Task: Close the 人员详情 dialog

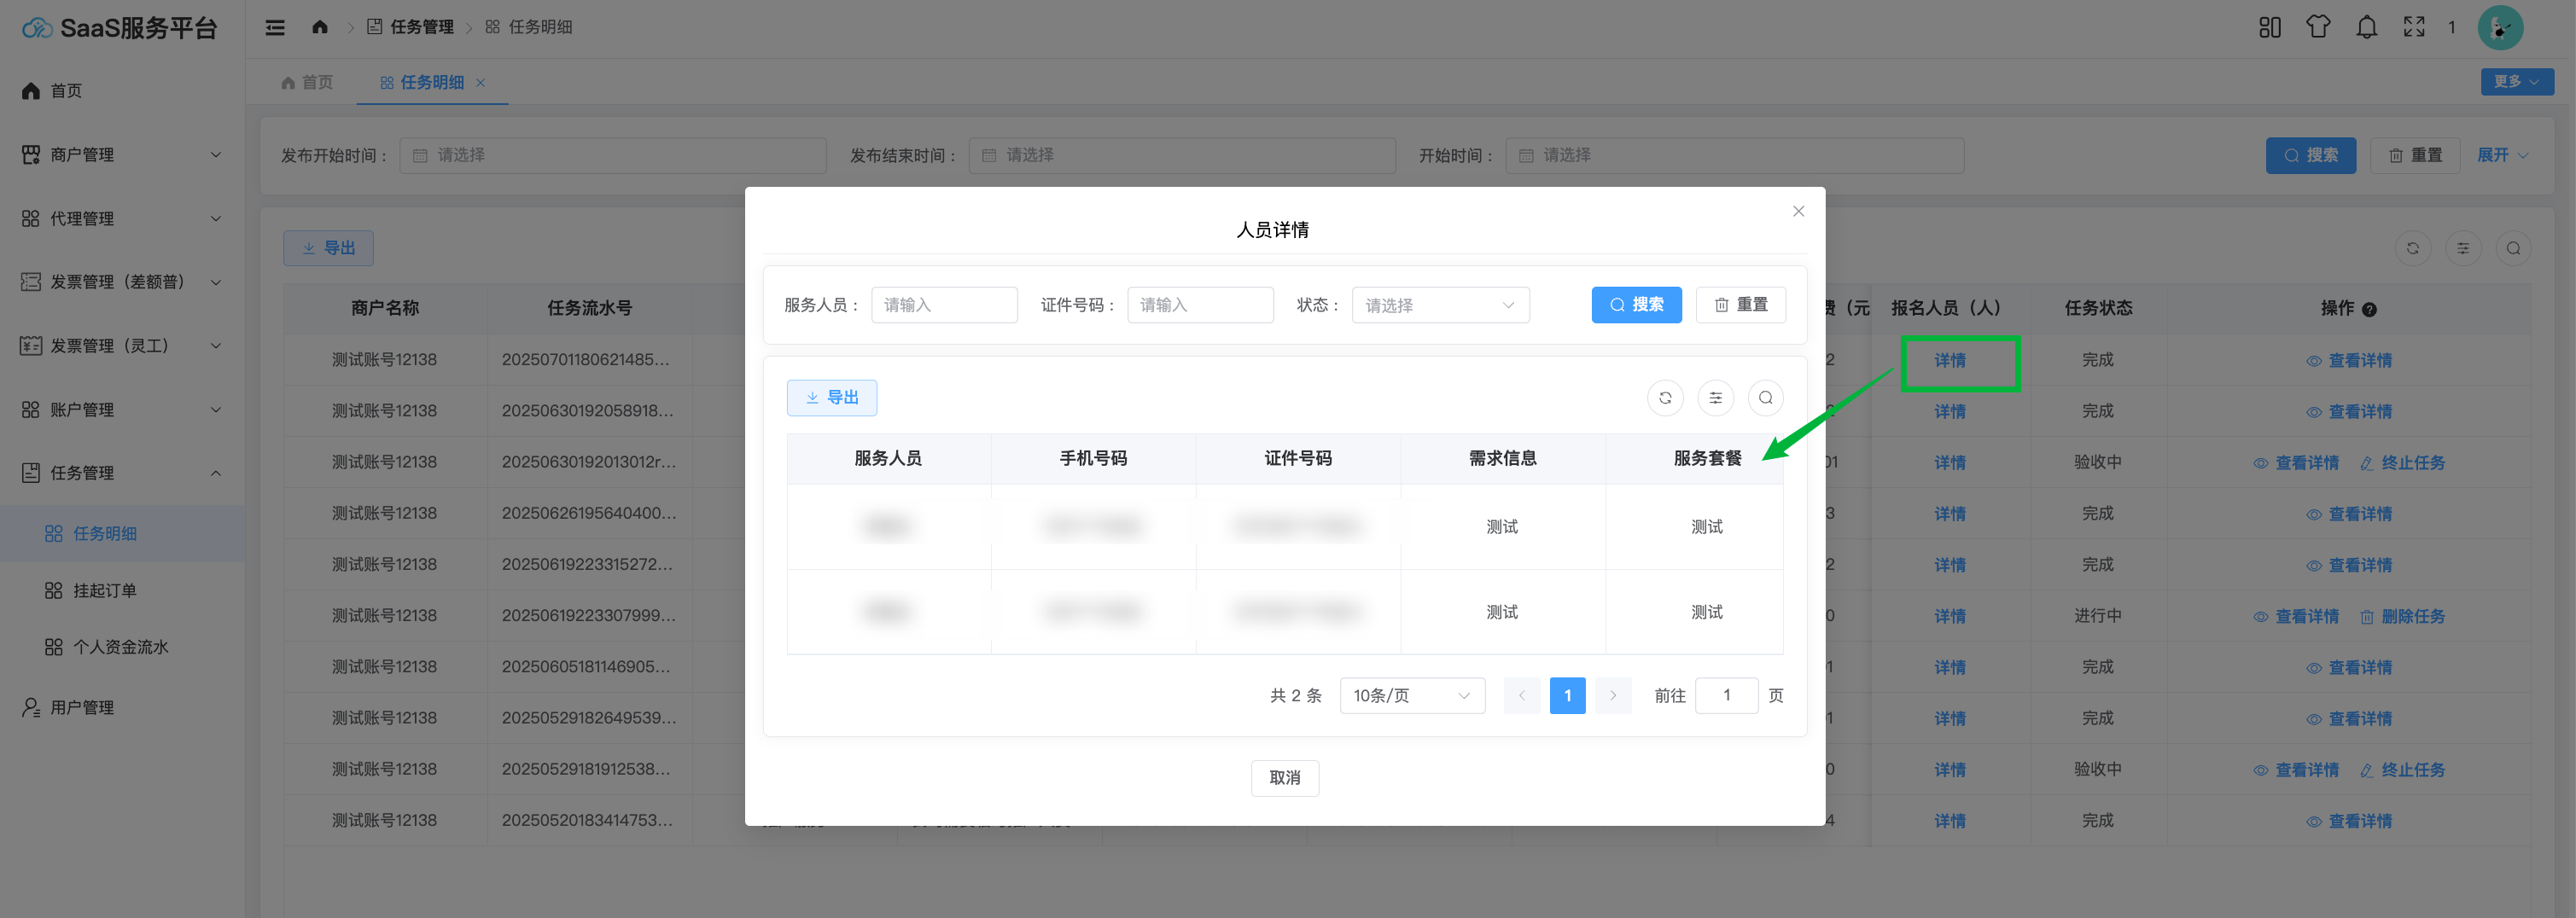Action: [x=1798, y=211]
